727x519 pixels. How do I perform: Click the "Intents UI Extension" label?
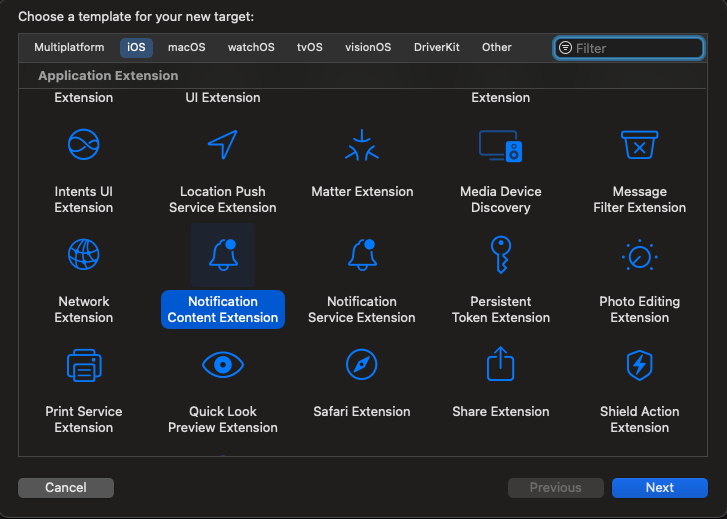point(83,199)
